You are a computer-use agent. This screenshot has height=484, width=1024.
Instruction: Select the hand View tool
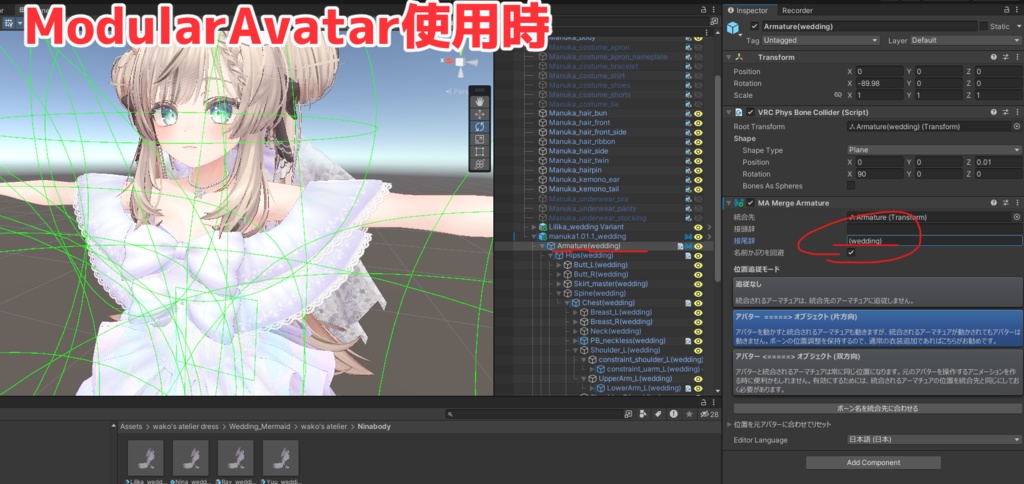coord(479,102)
